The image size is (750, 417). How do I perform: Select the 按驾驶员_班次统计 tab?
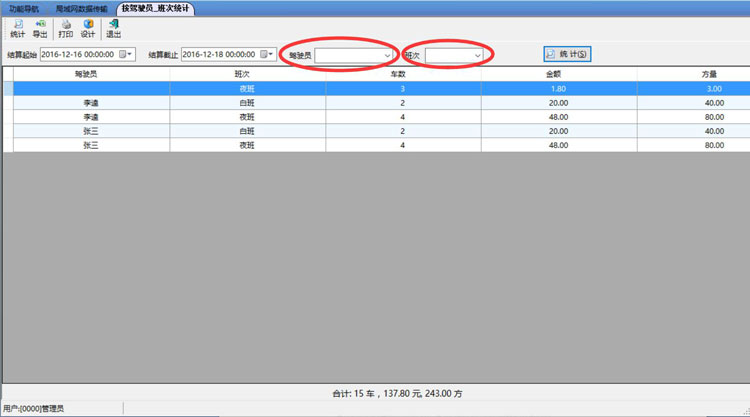point(155,8)
